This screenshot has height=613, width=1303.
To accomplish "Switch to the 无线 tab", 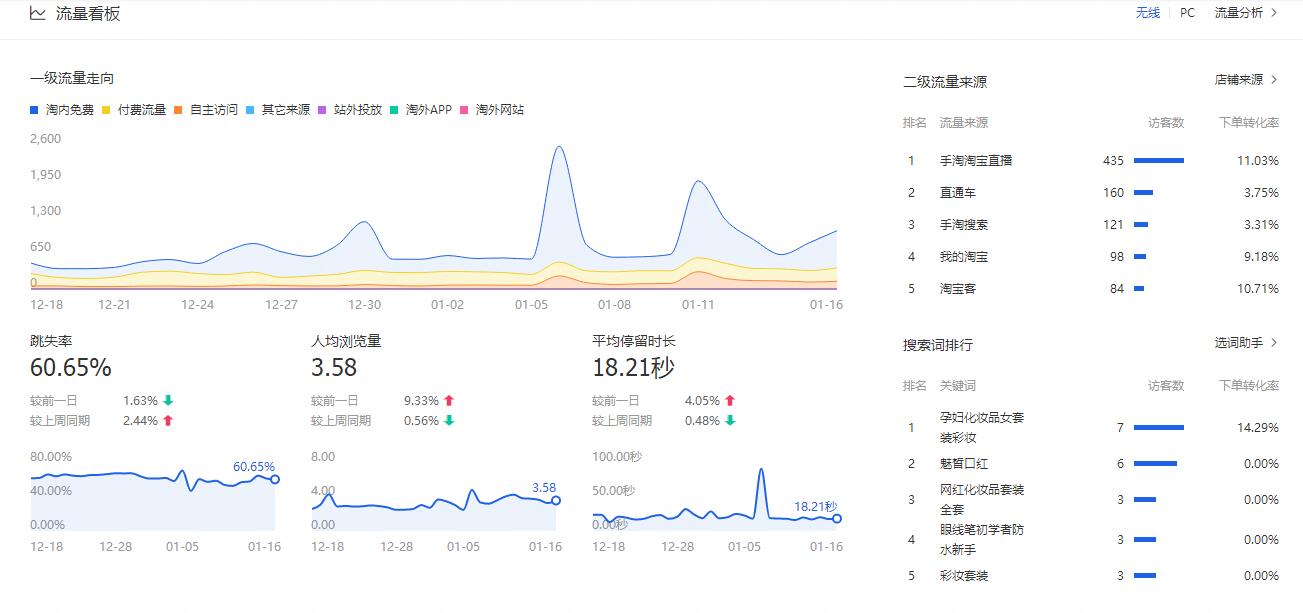I will pyautogui.click(x=1147, y=13).
